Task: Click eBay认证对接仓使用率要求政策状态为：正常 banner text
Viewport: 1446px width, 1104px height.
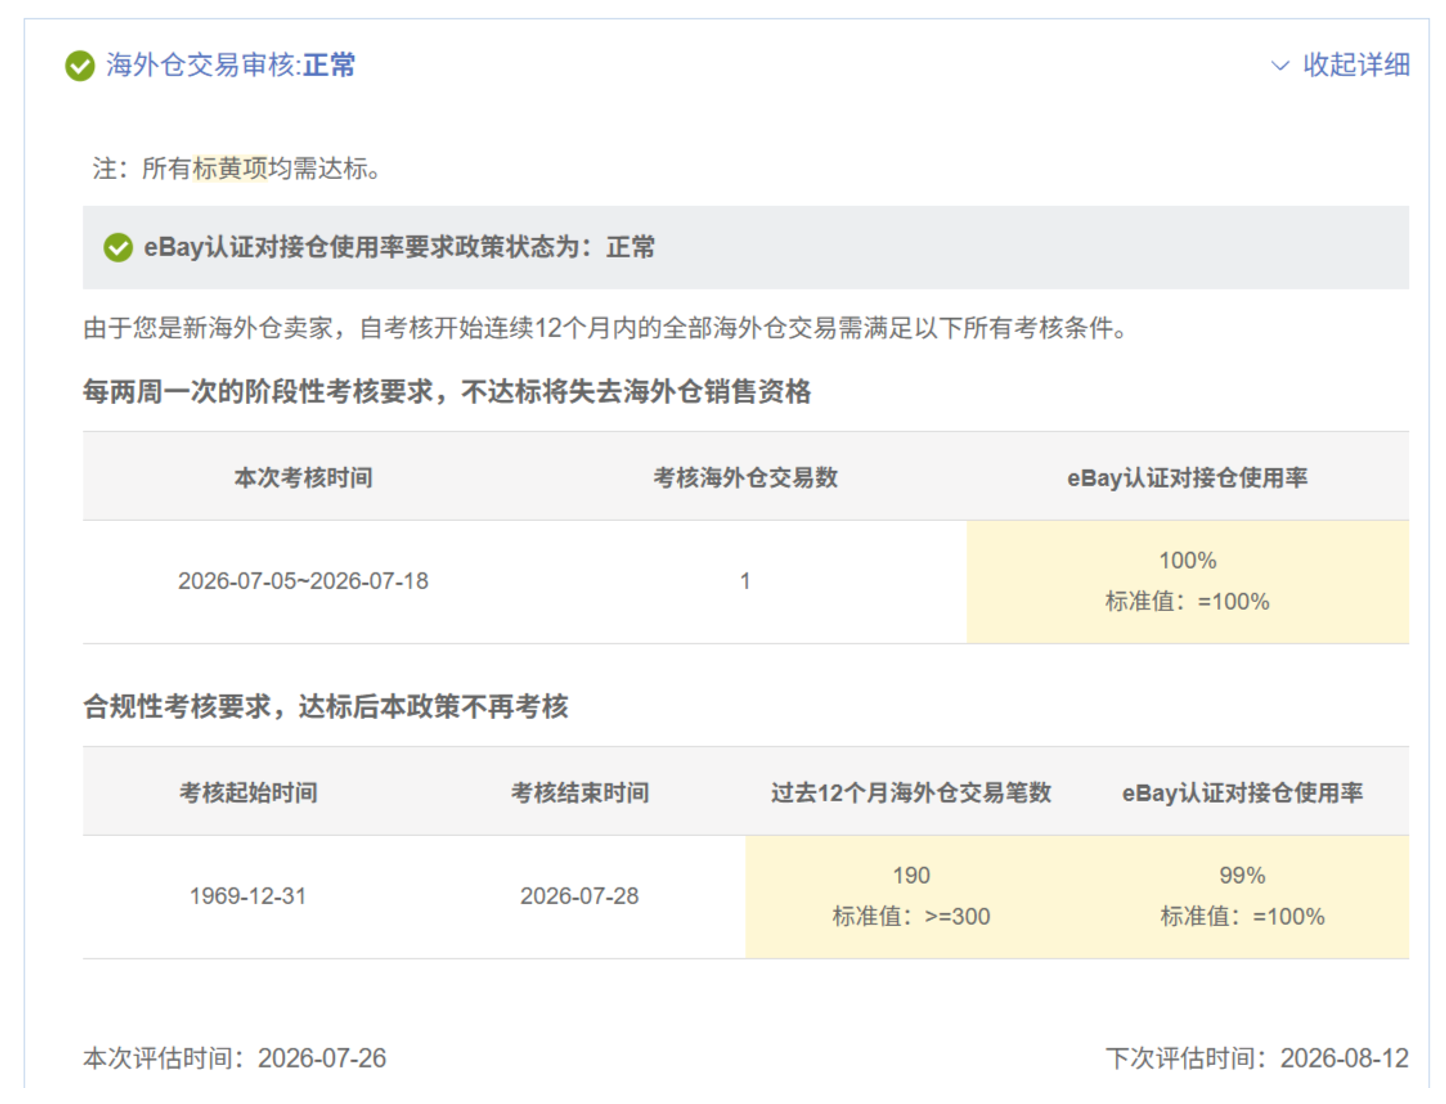Action: (399, 247)
